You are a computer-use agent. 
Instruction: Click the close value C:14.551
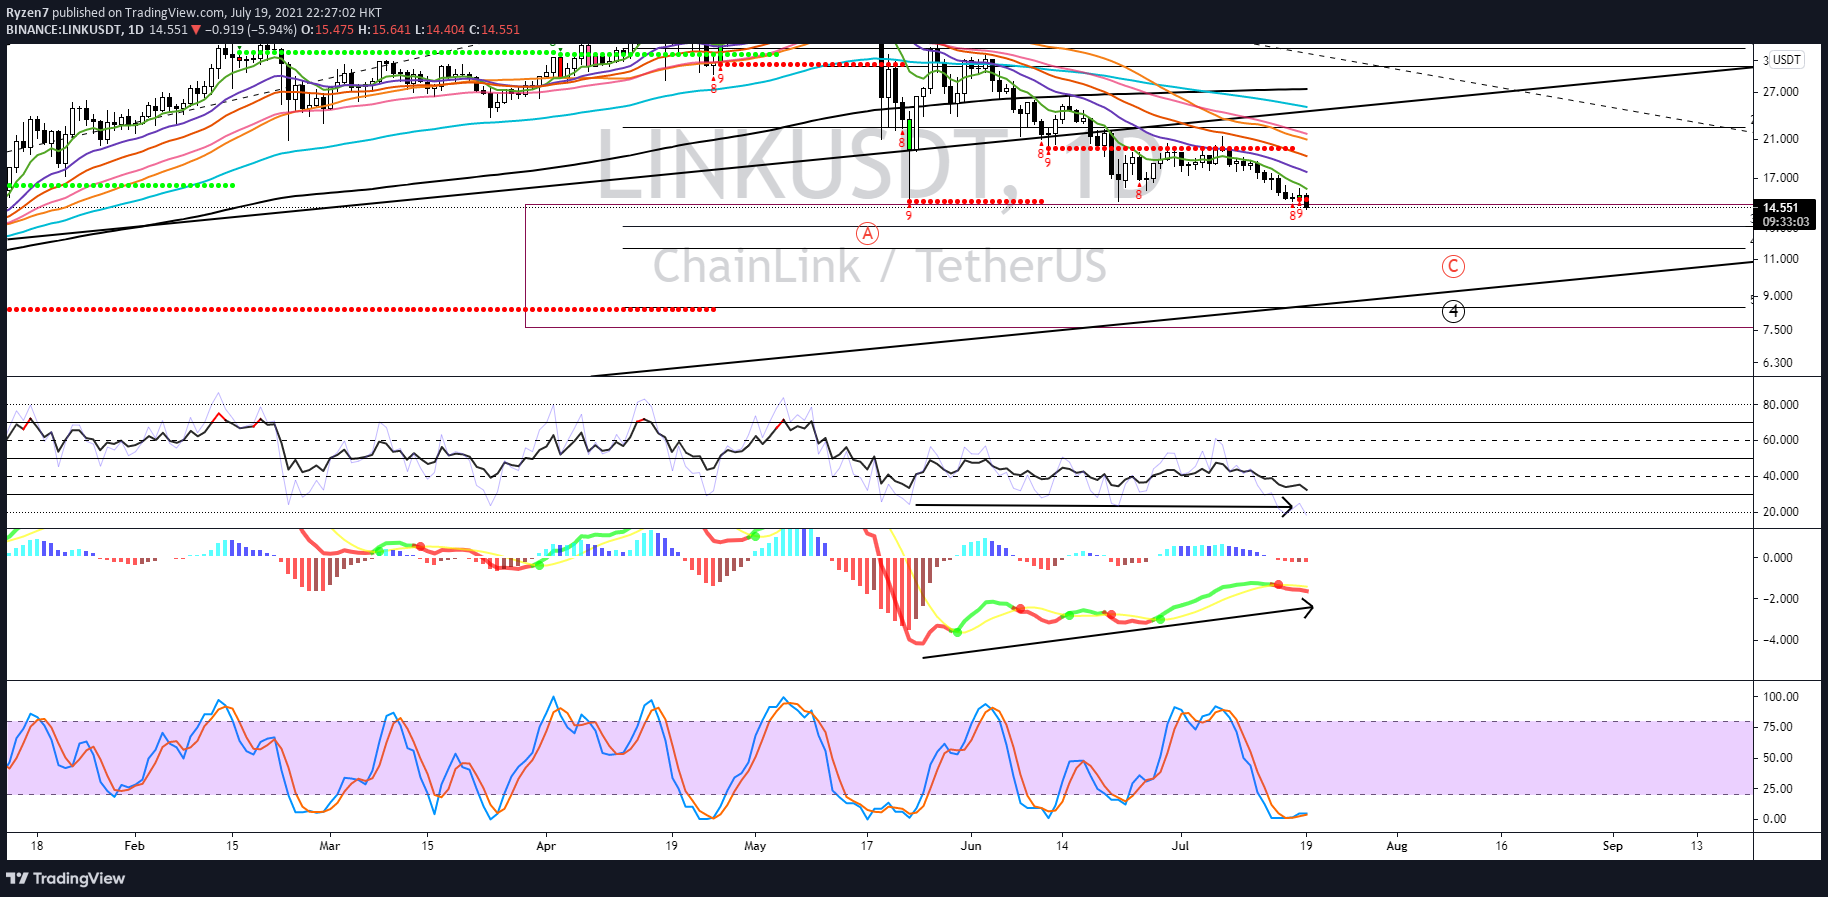pos(495,30)
